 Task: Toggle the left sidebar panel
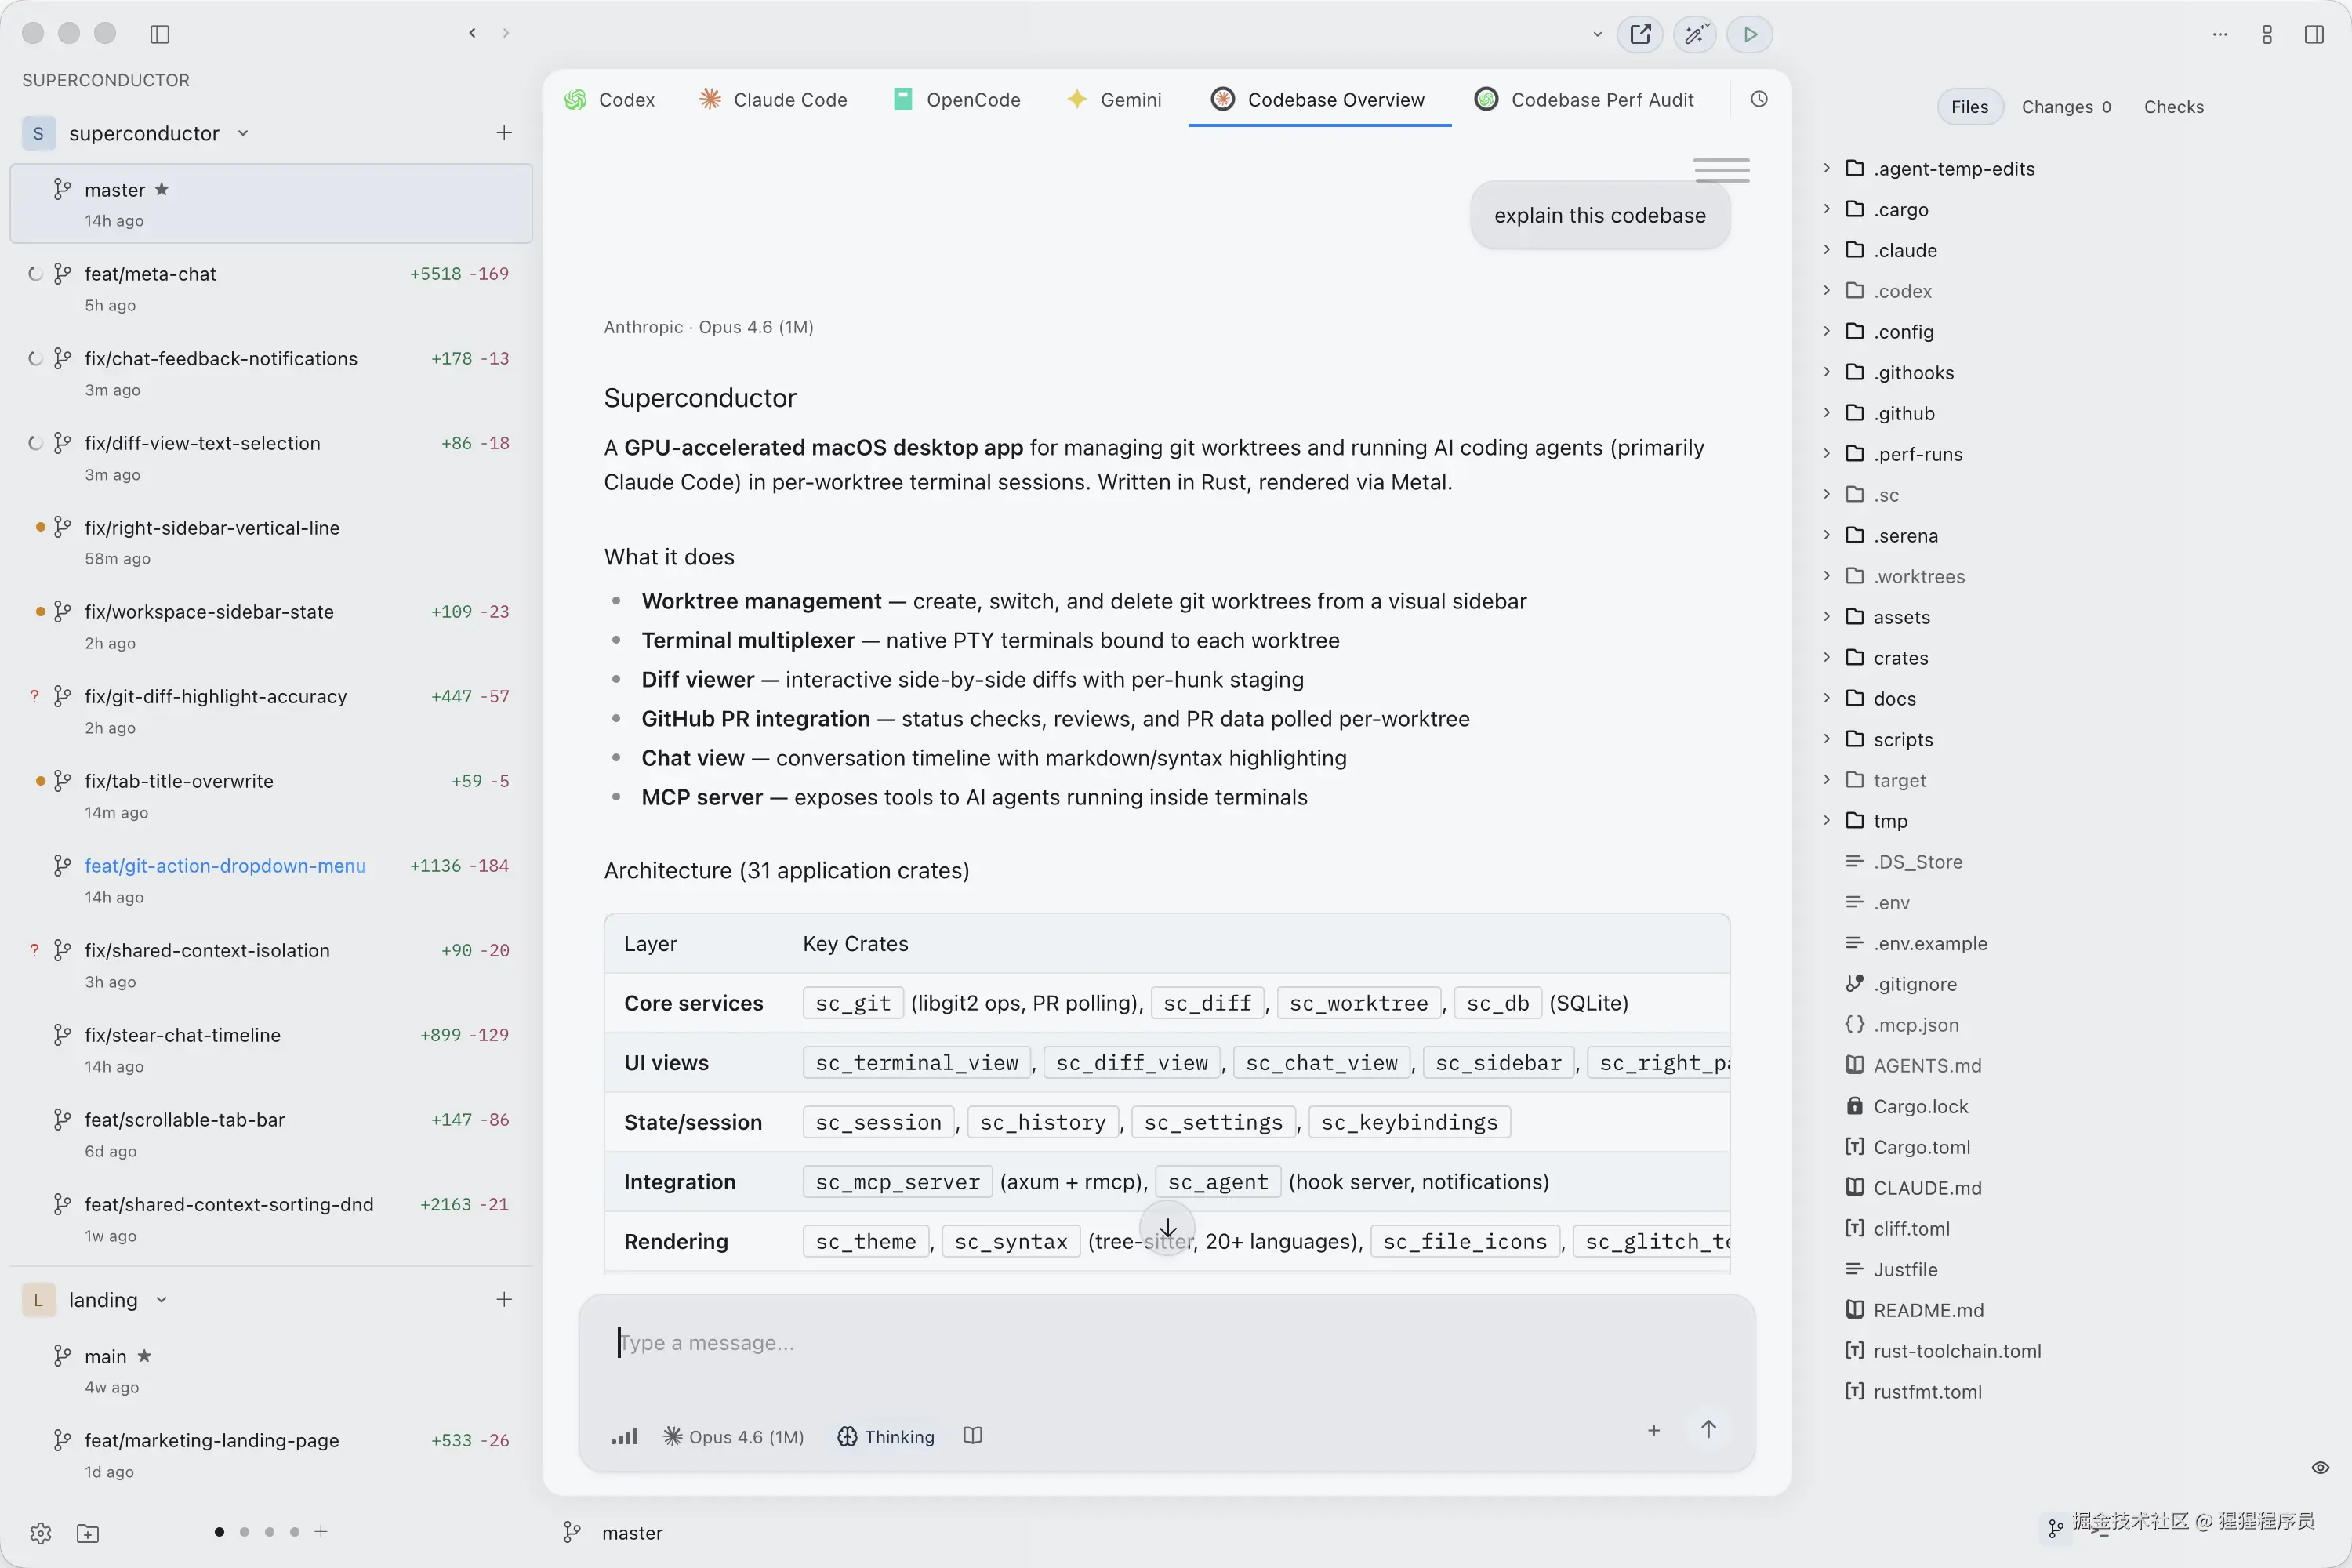(x=160, y=34)
